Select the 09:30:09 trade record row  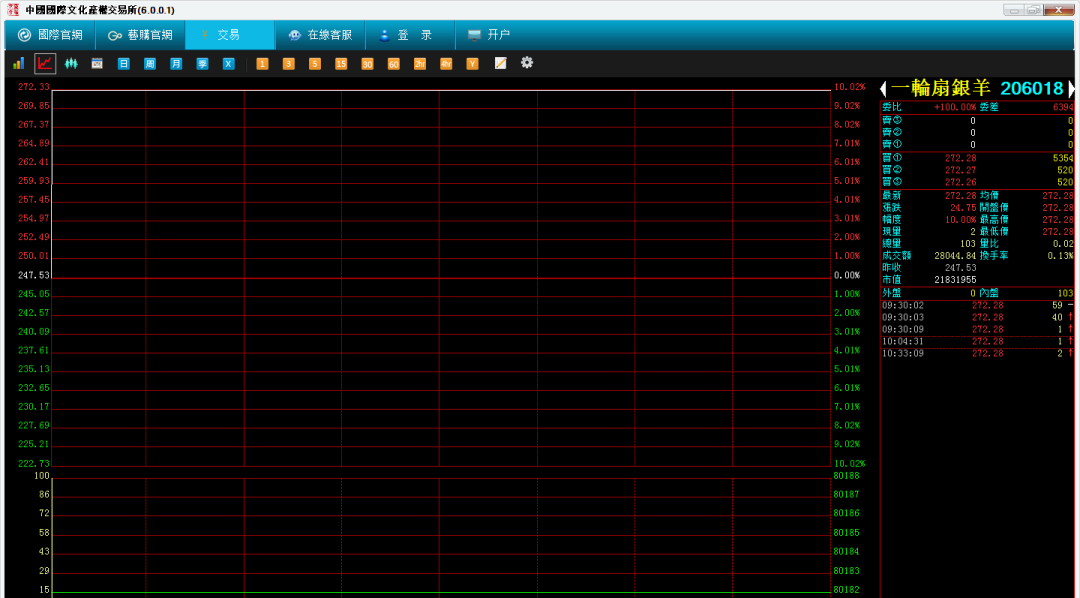coord(977,329)
